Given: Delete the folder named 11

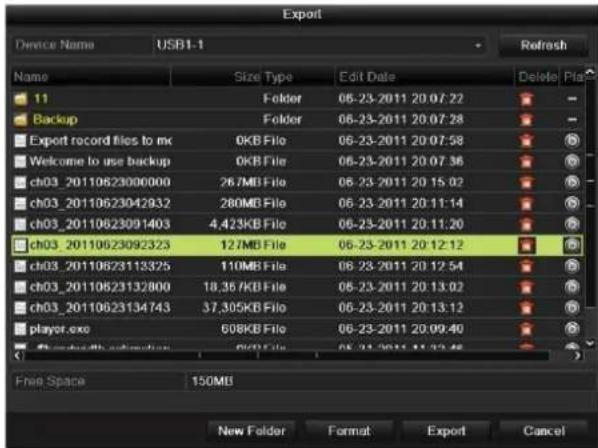Looking at the screenshot, I should (x=526, y=99).
